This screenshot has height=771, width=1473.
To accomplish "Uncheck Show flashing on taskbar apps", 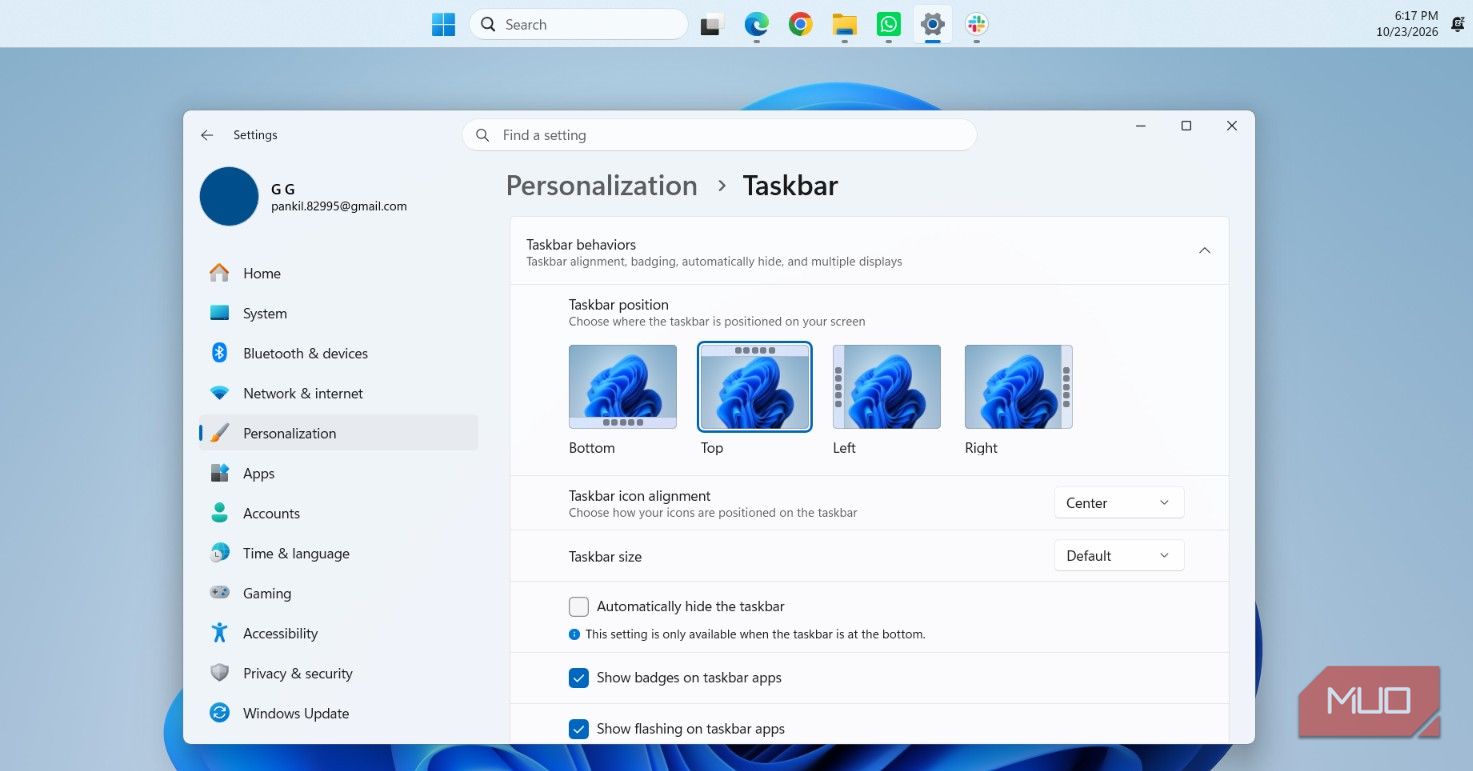I will point(579,729).
